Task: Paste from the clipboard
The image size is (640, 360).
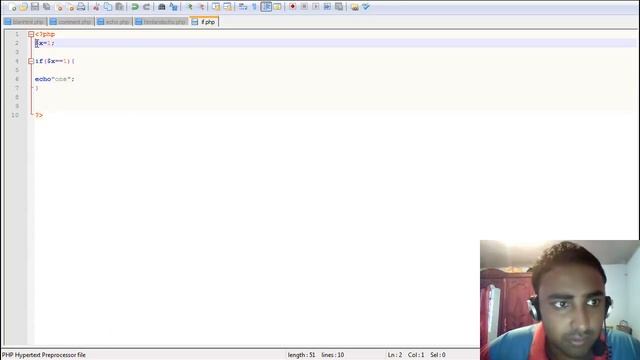Action: click(x=120, y=7)
